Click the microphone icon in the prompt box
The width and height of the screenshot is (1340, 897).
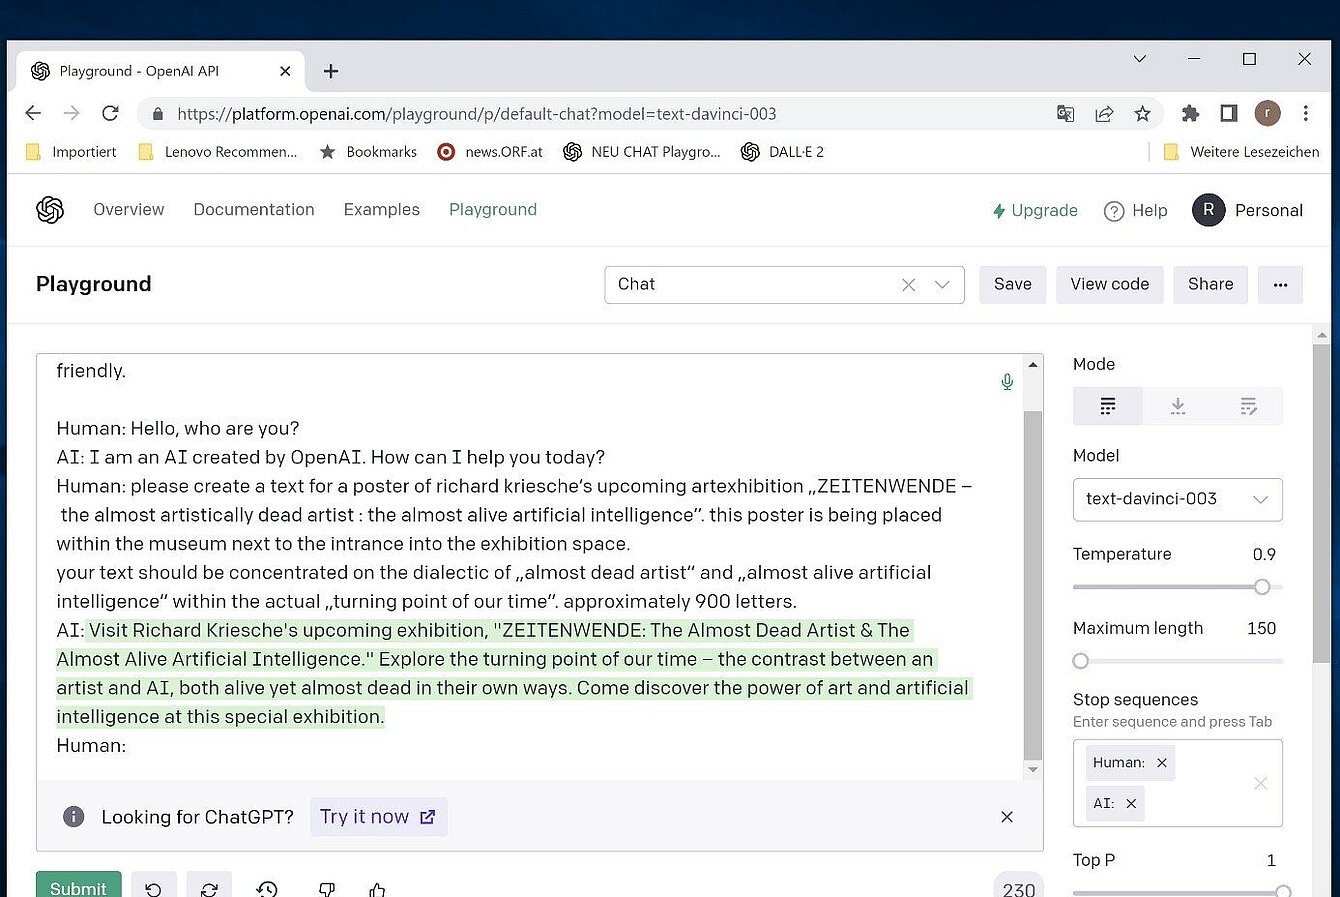(1007, 382)
